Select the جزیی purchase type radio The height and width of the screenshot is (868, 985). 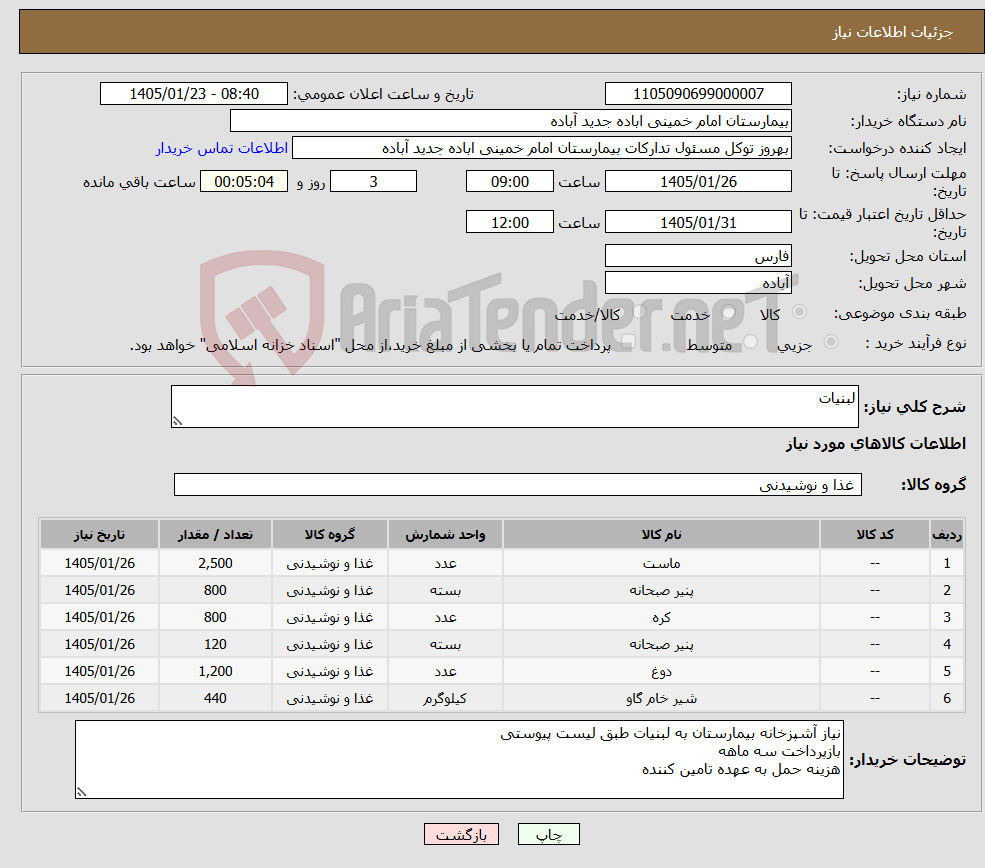click(830, 342)
